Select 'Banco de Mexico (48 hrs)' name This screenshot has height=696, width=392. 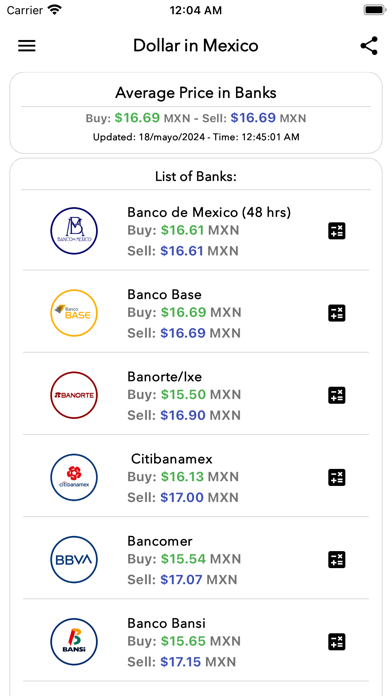tap(209, 213)
